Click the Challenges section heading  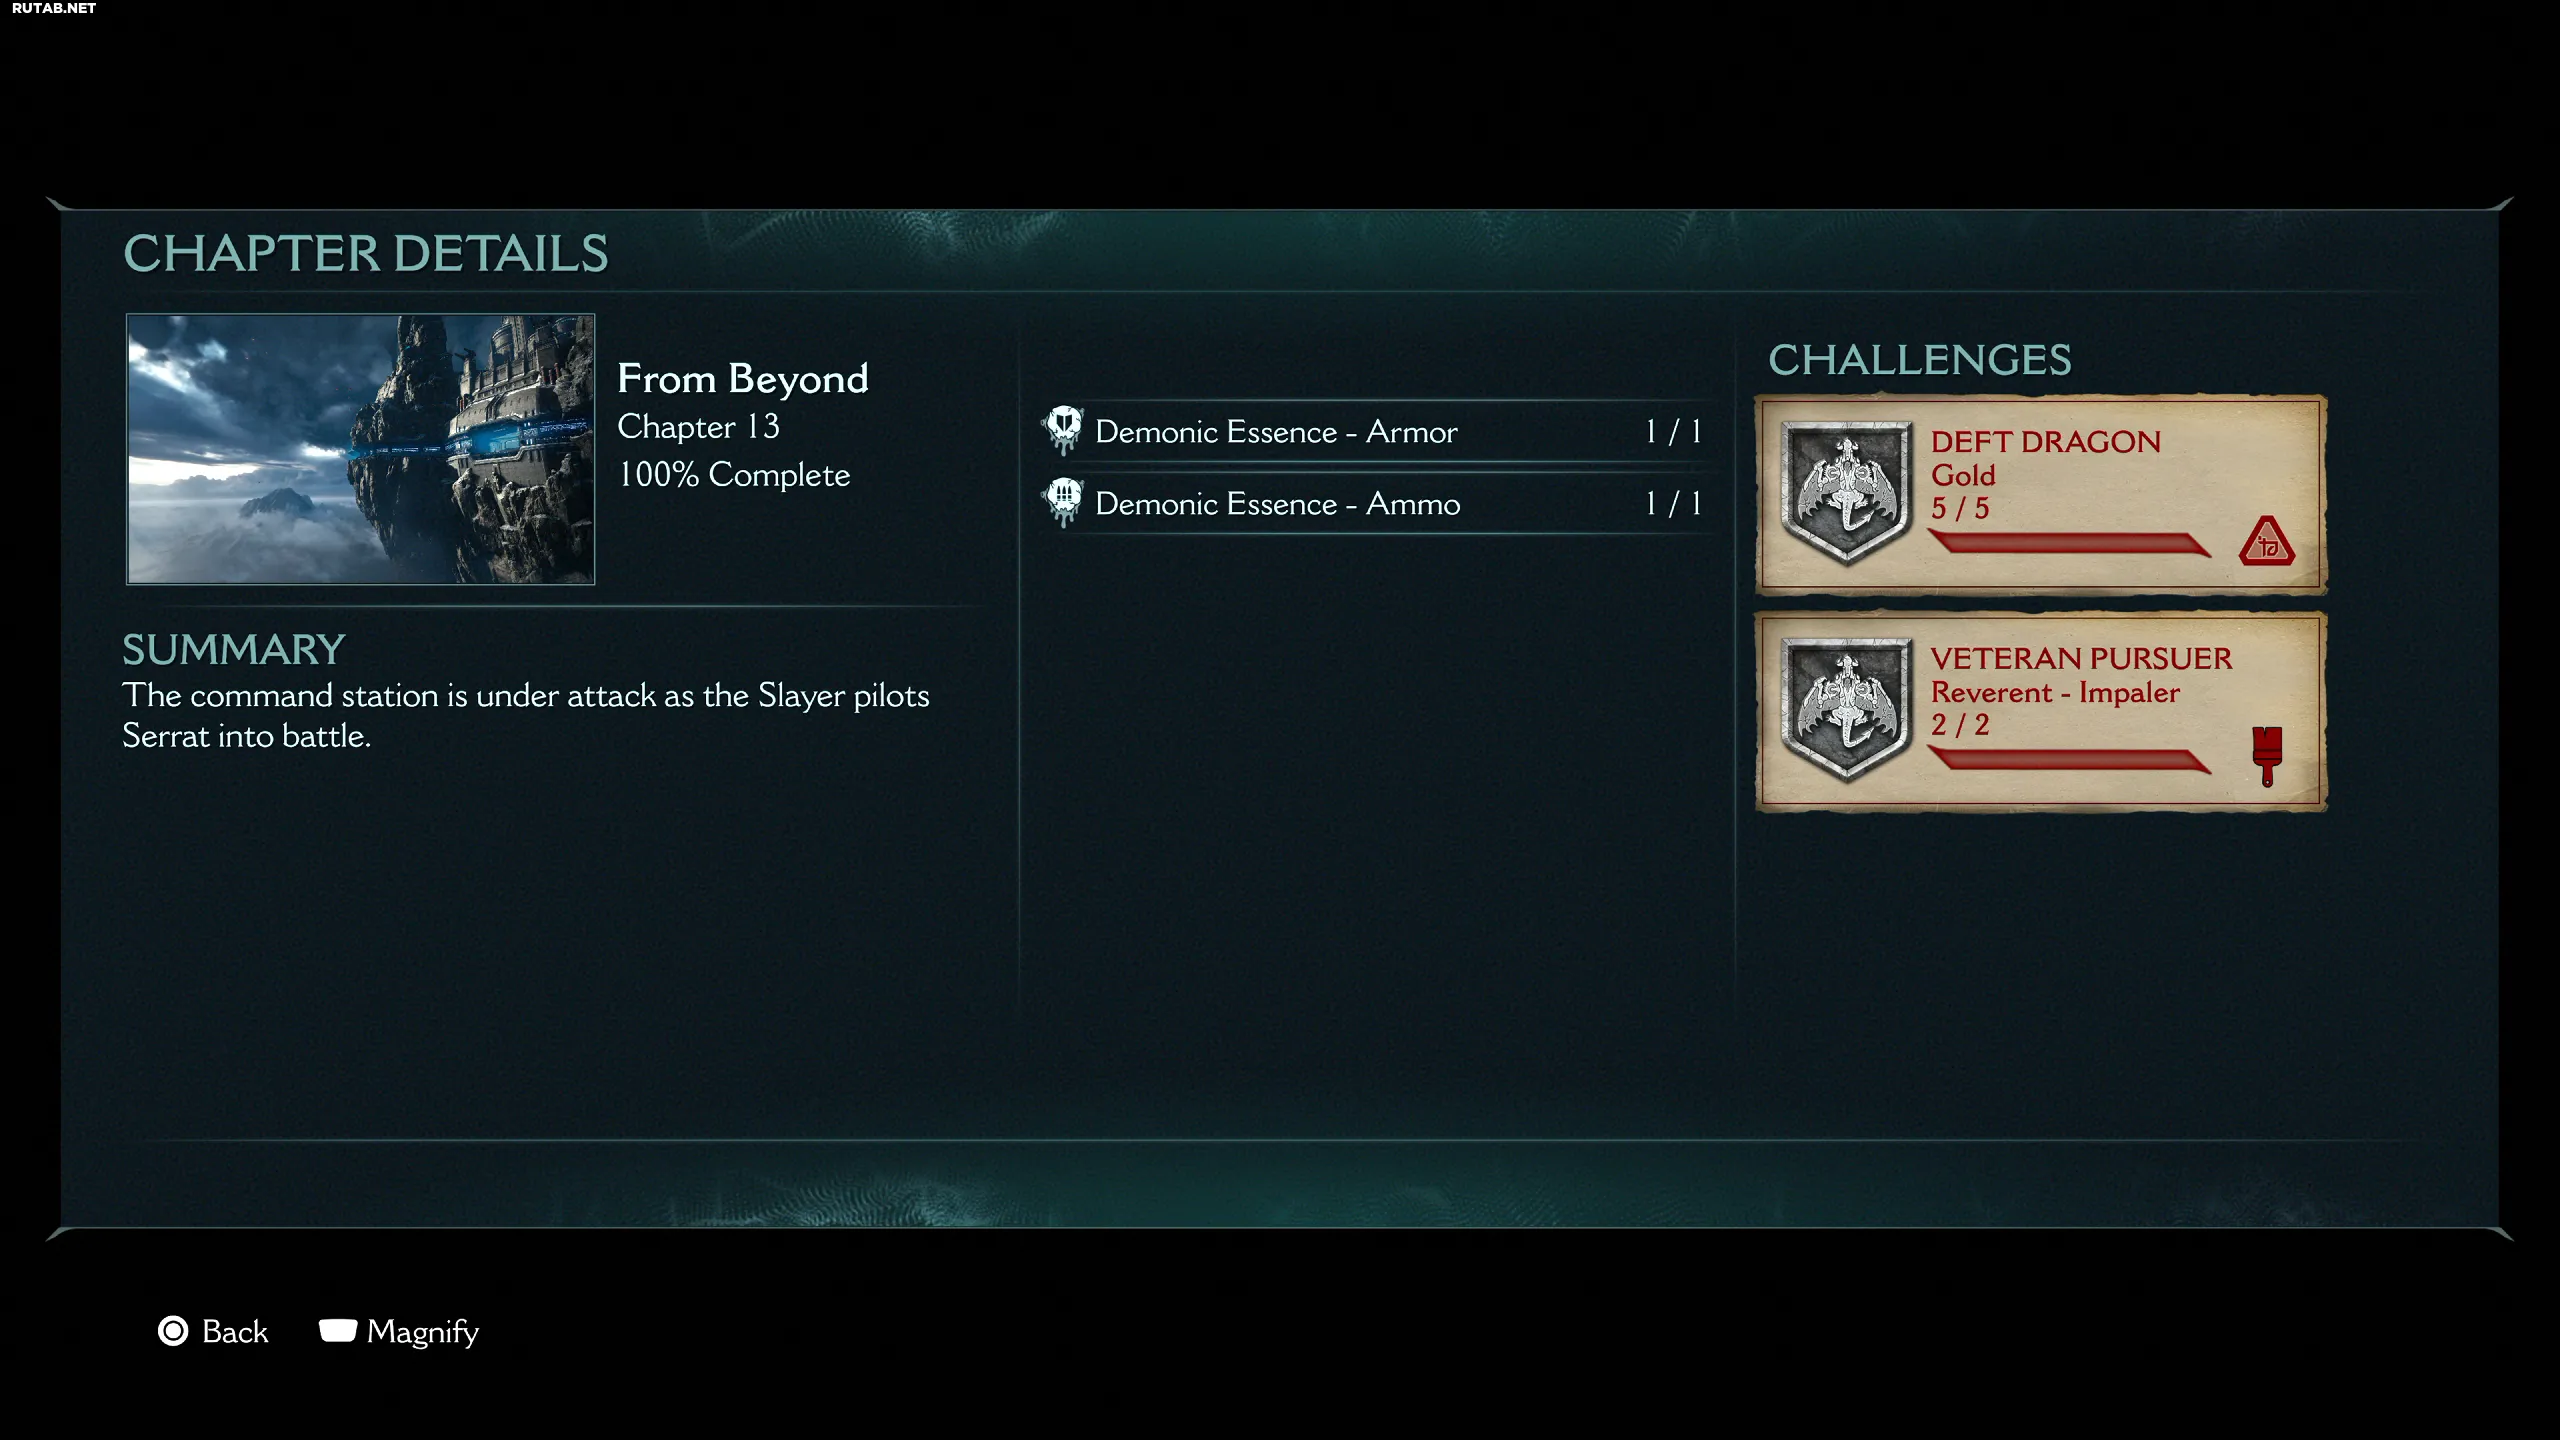[1919, 361]
